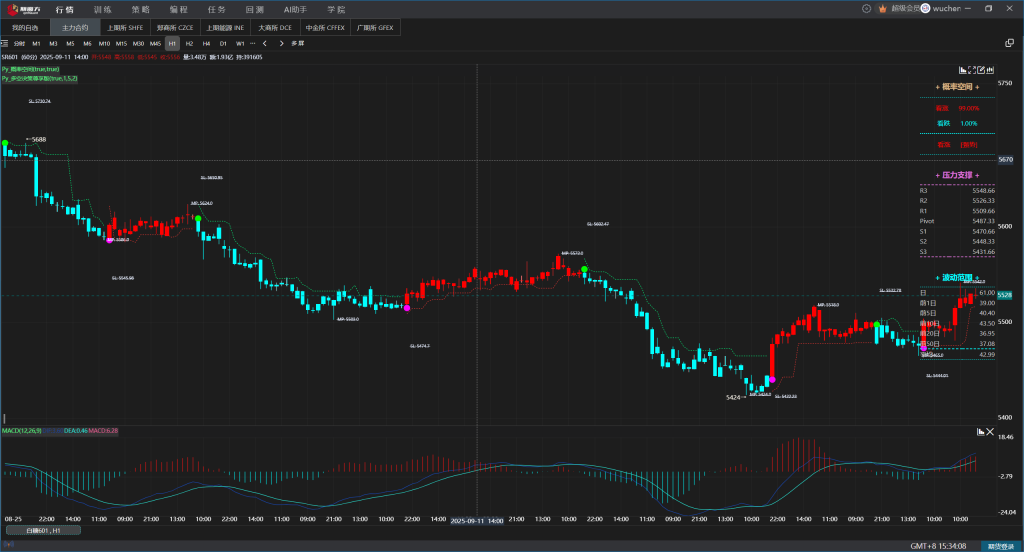Switch to the 上期所 SHFE tab

(x=122, y=28)
